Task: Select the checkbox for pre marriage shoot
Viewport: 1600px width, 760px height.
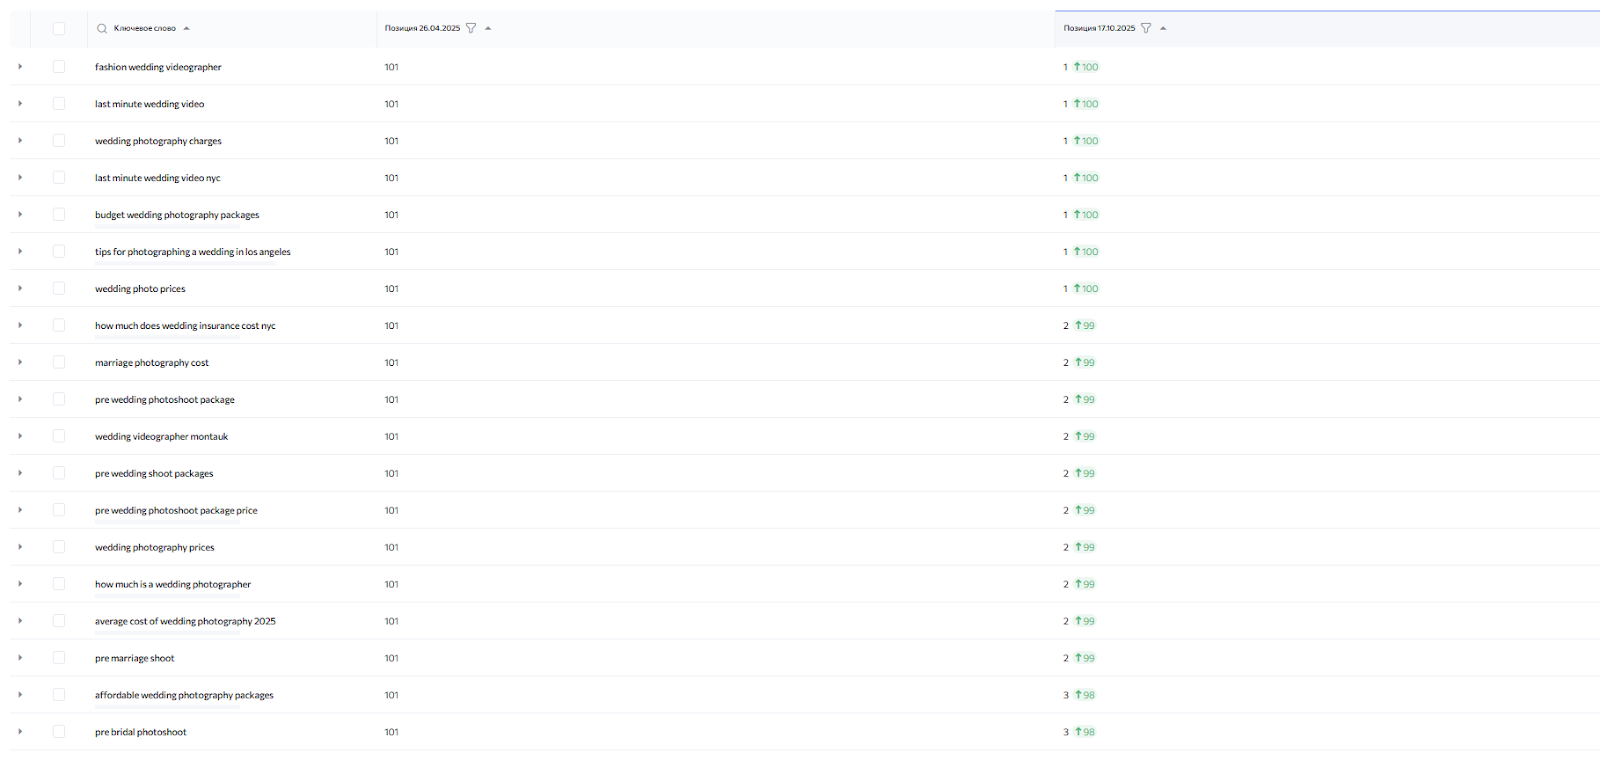Action: click(59, 658)
